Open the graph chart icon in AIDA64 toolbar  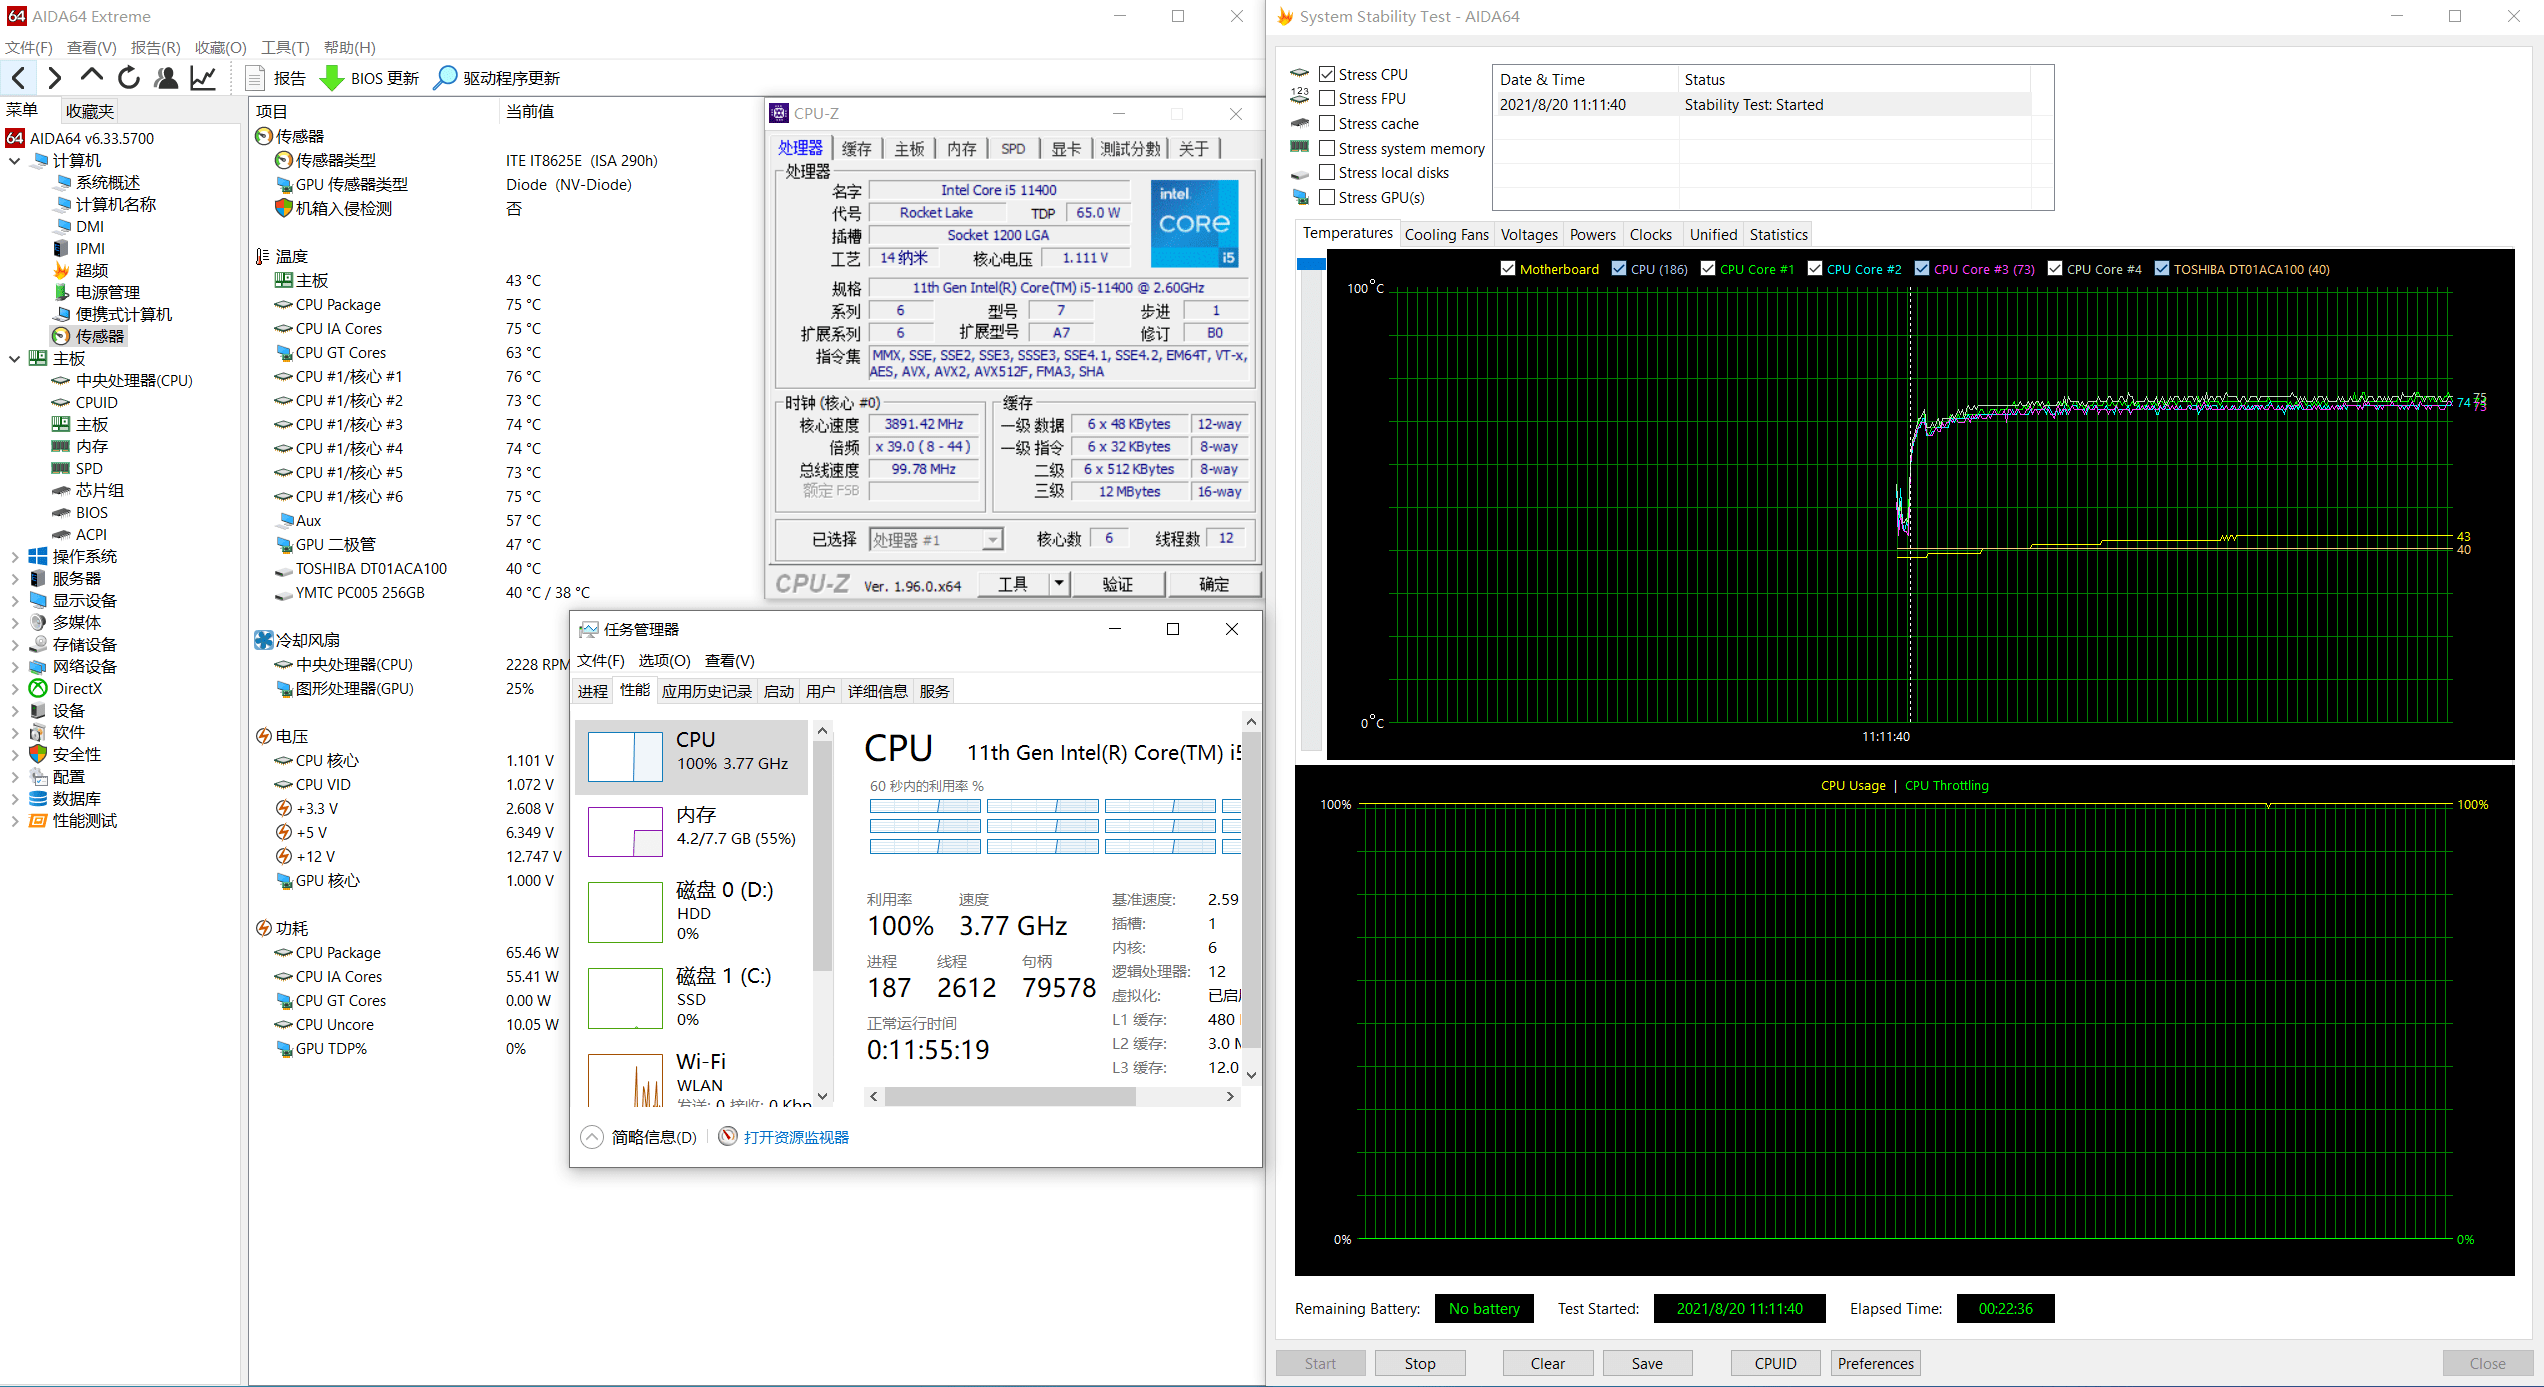pos(203,78)
